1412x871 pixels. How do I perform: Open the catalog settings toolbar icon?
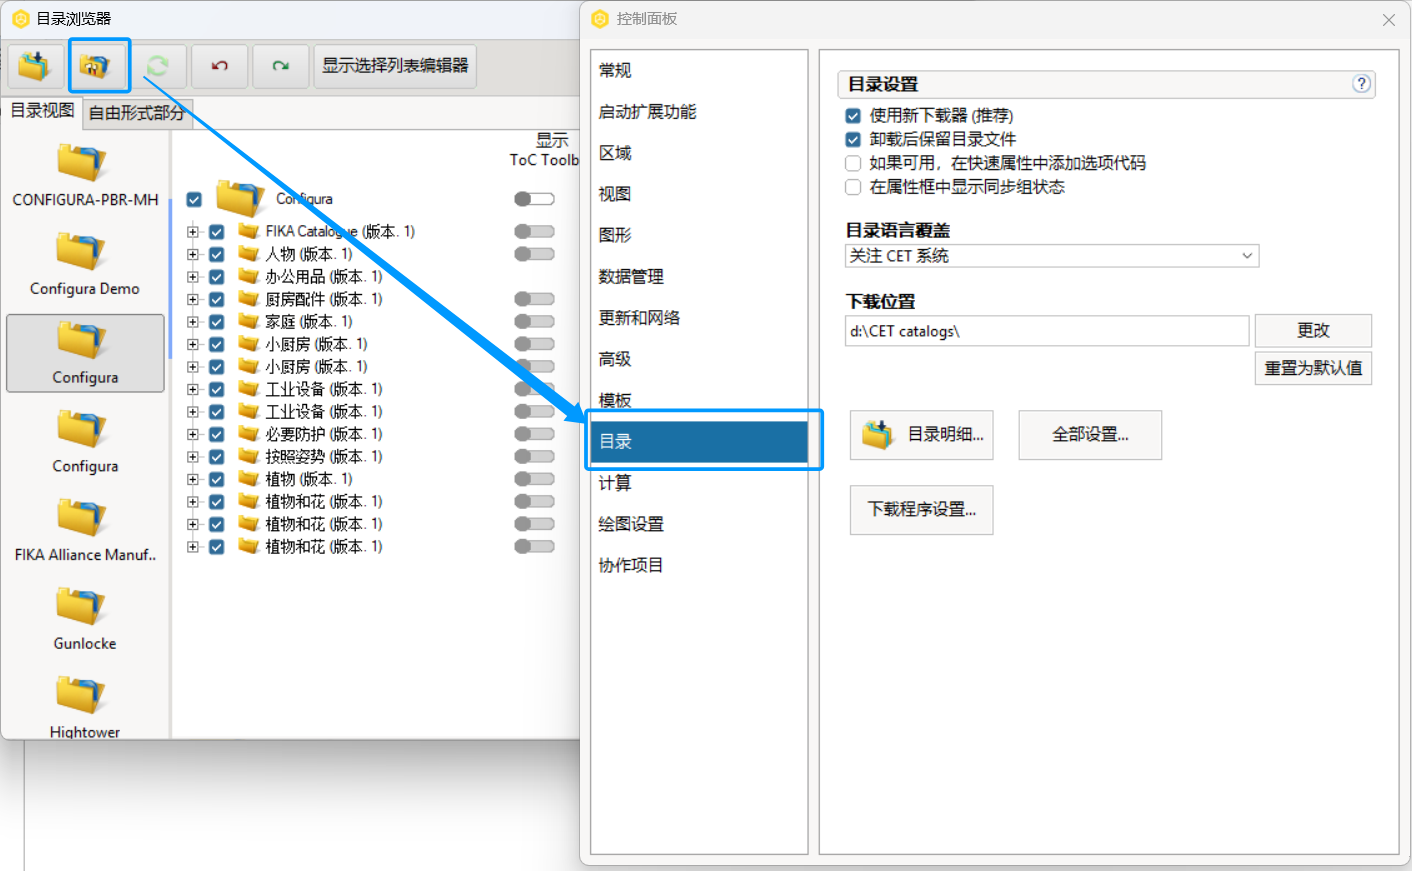click(97, 66)
